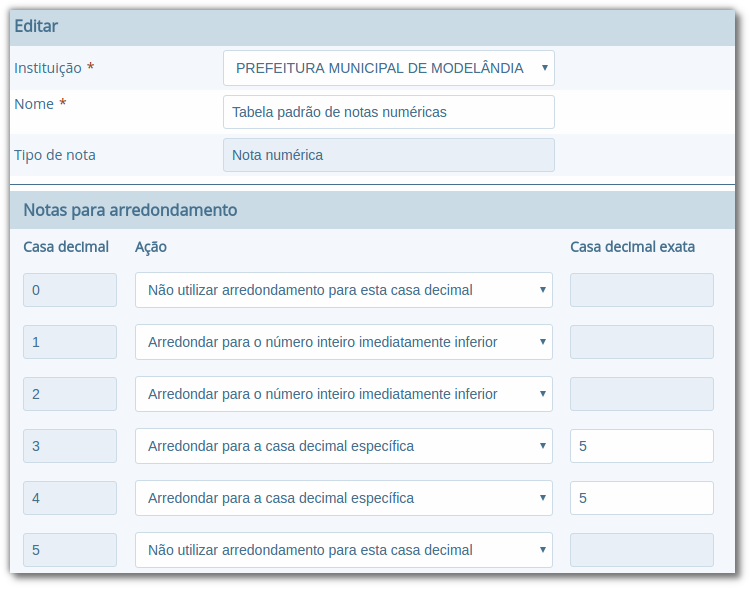Edit exact decimal field for row 3
This screenshot has width=751, height=589.
pos(641,446)
